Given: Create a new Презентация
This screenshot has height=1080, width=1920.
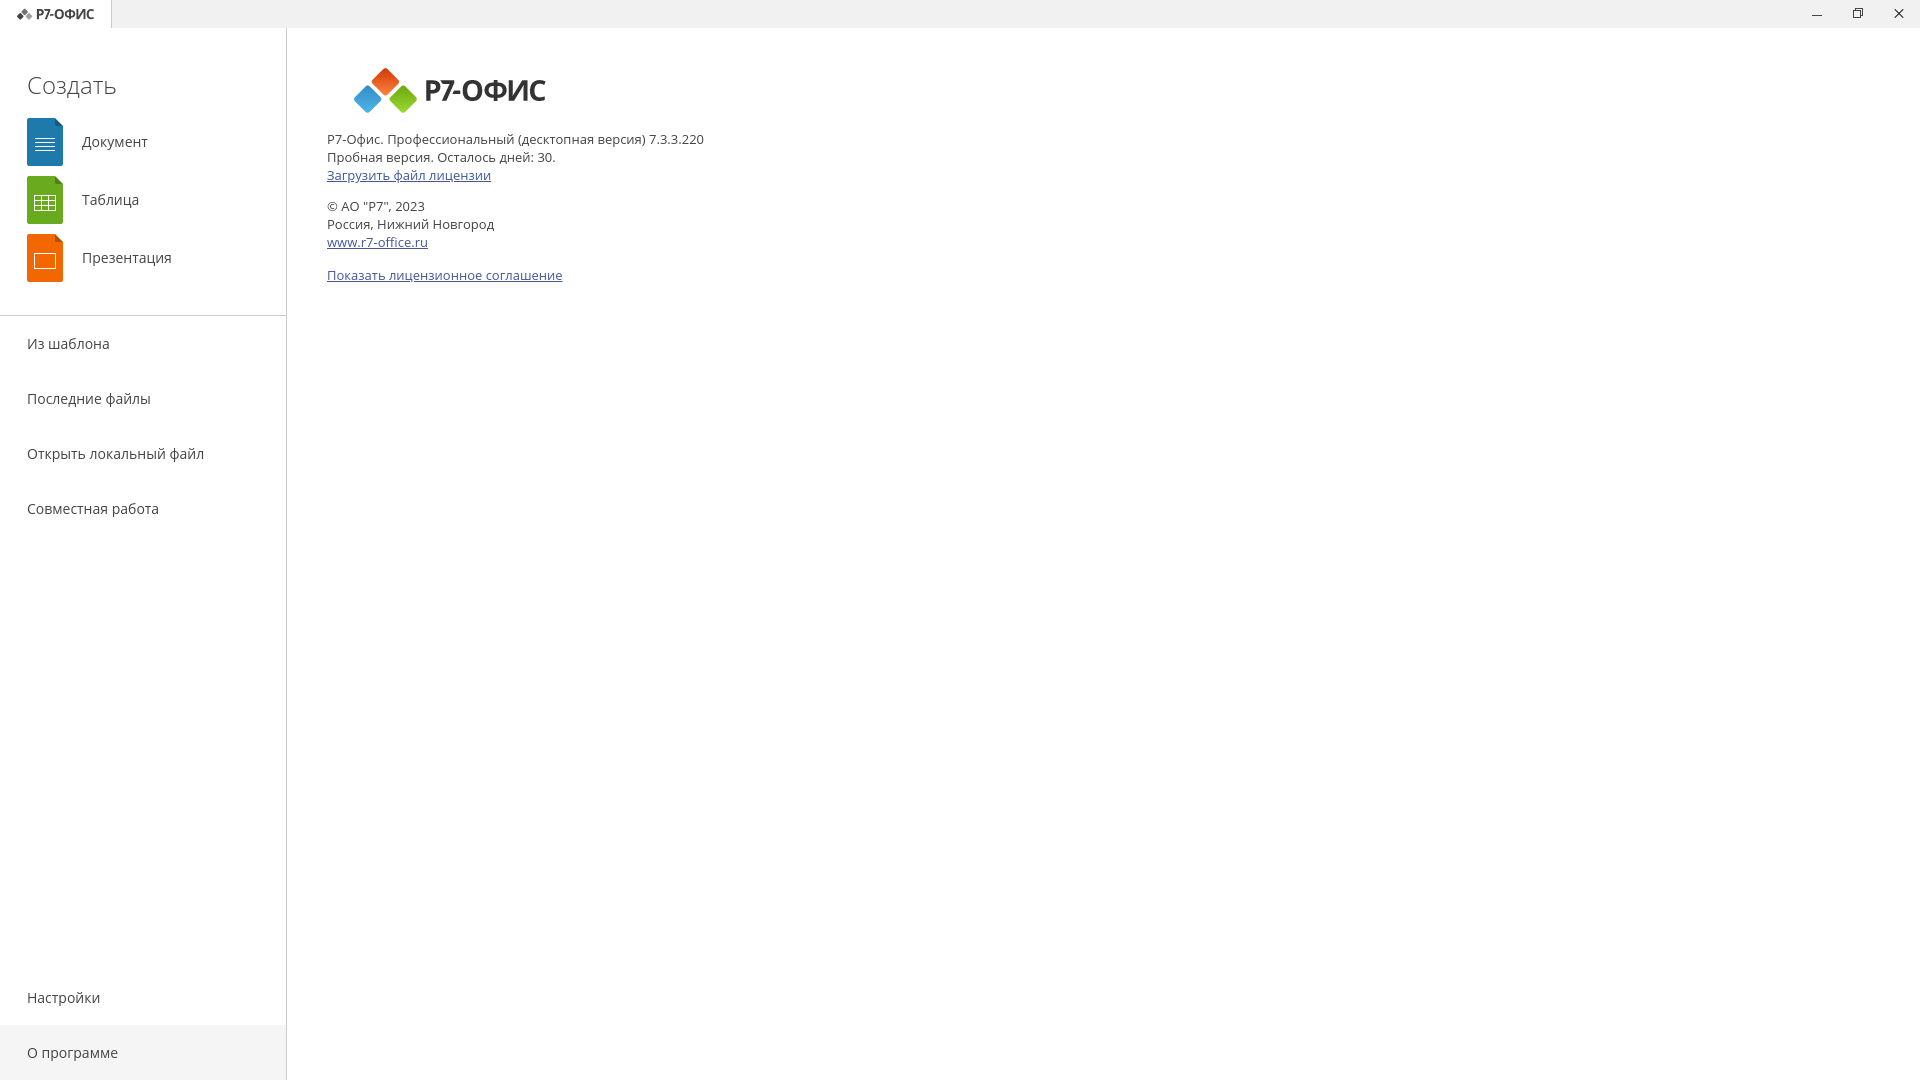Looking at the screenshot, I should pos(126,258).
